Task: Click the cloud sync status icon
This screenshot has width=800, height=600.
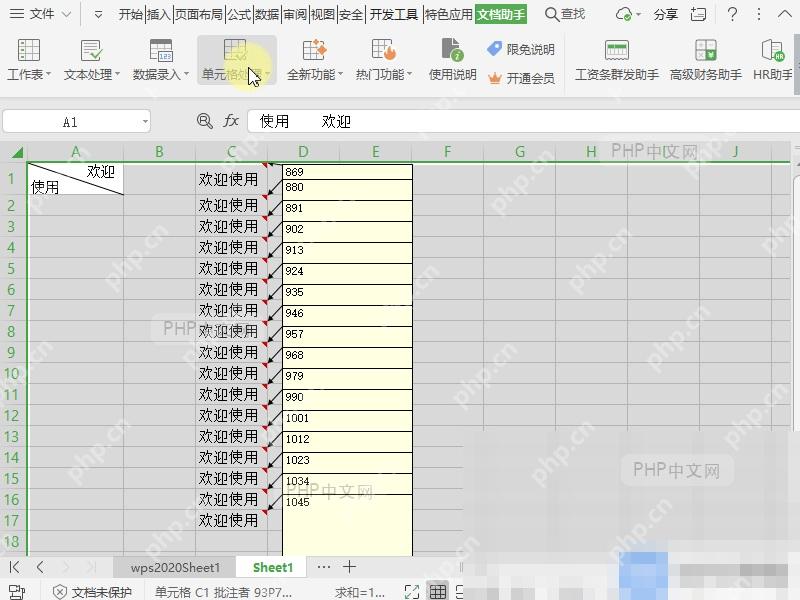Action: point(623,14)
